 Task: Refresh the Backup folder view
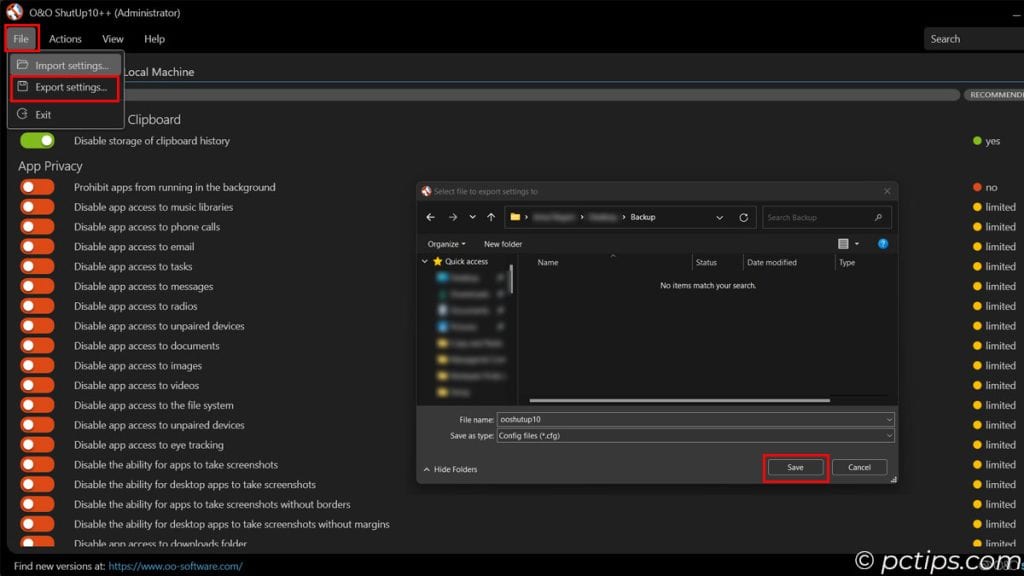tap(743, 217)
